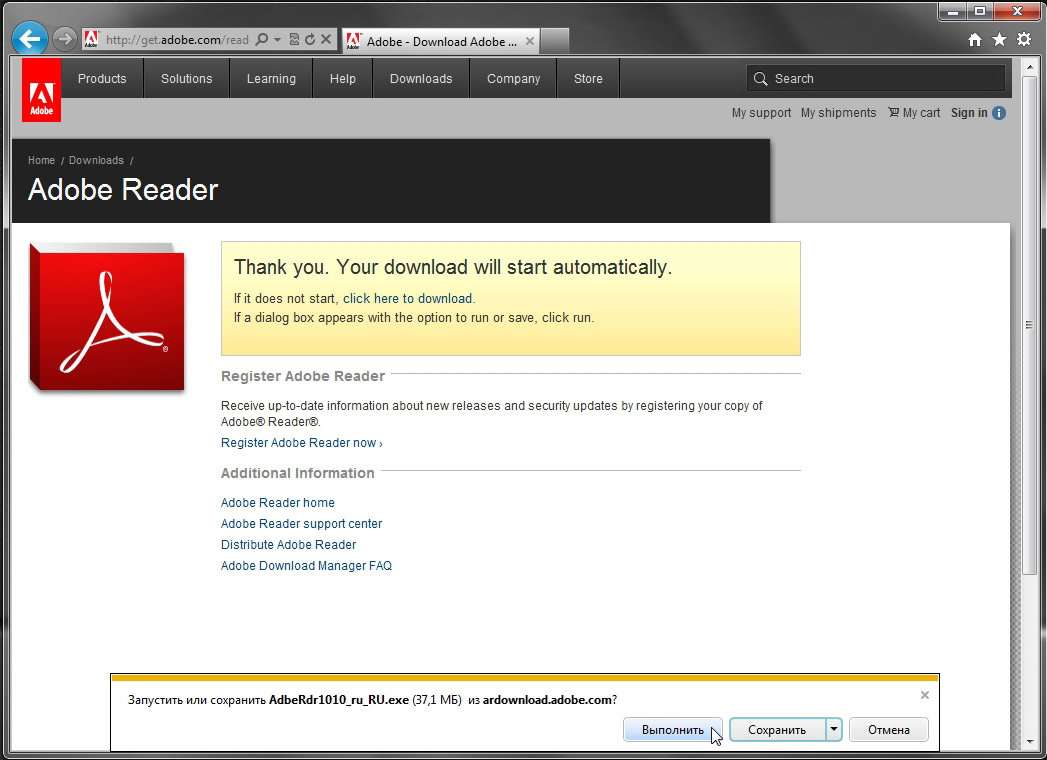Screen dimensions: 1047x760
Task: Click 'click here to download' link
Action: (x=407, y=299)
